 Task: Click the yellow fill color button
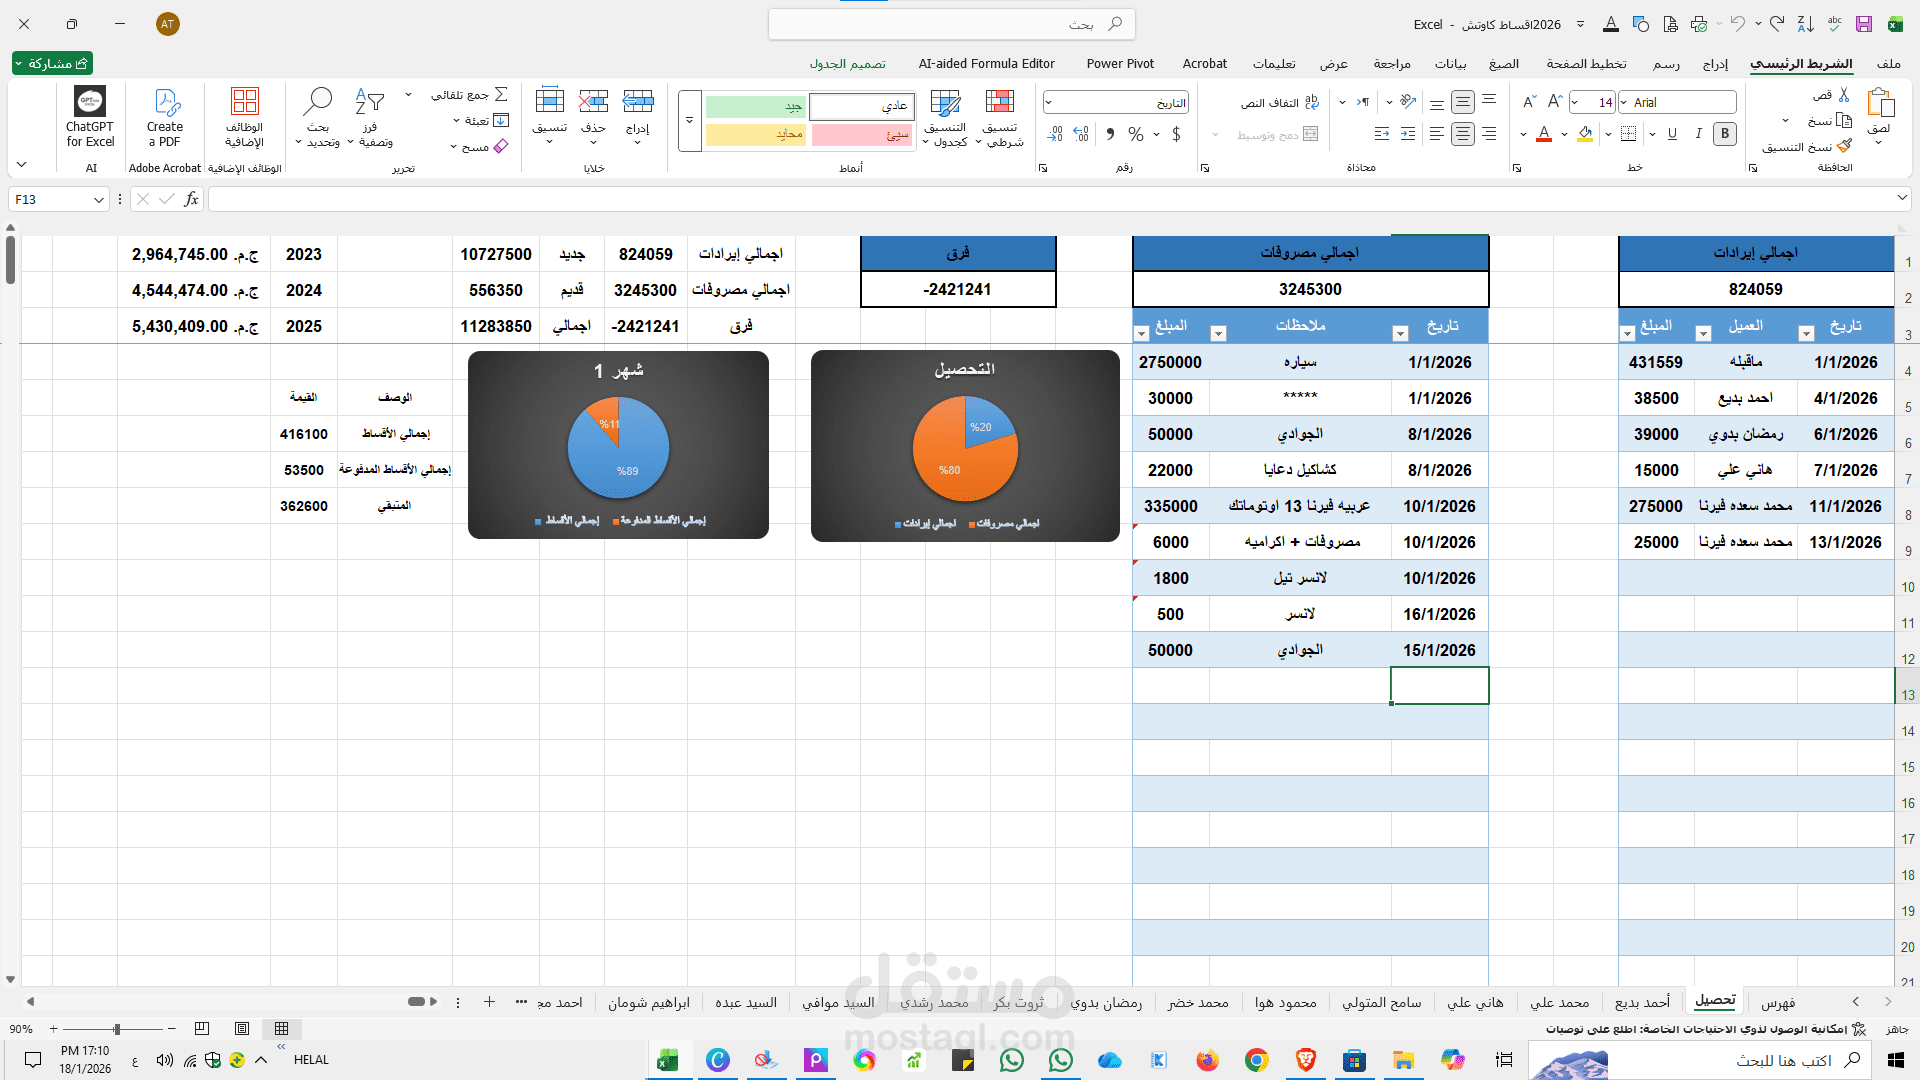(x=1584, y=134)
